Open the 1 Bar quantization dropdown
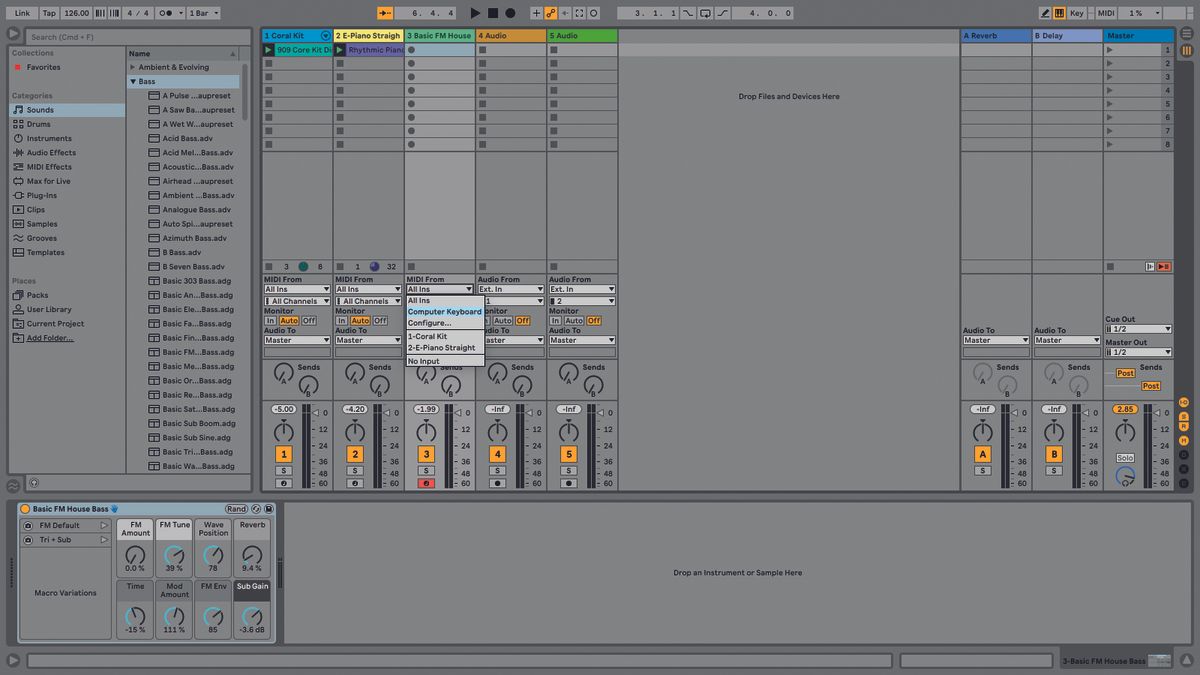This screenshot has width=1200, height=675. click(x=204, y=13)
